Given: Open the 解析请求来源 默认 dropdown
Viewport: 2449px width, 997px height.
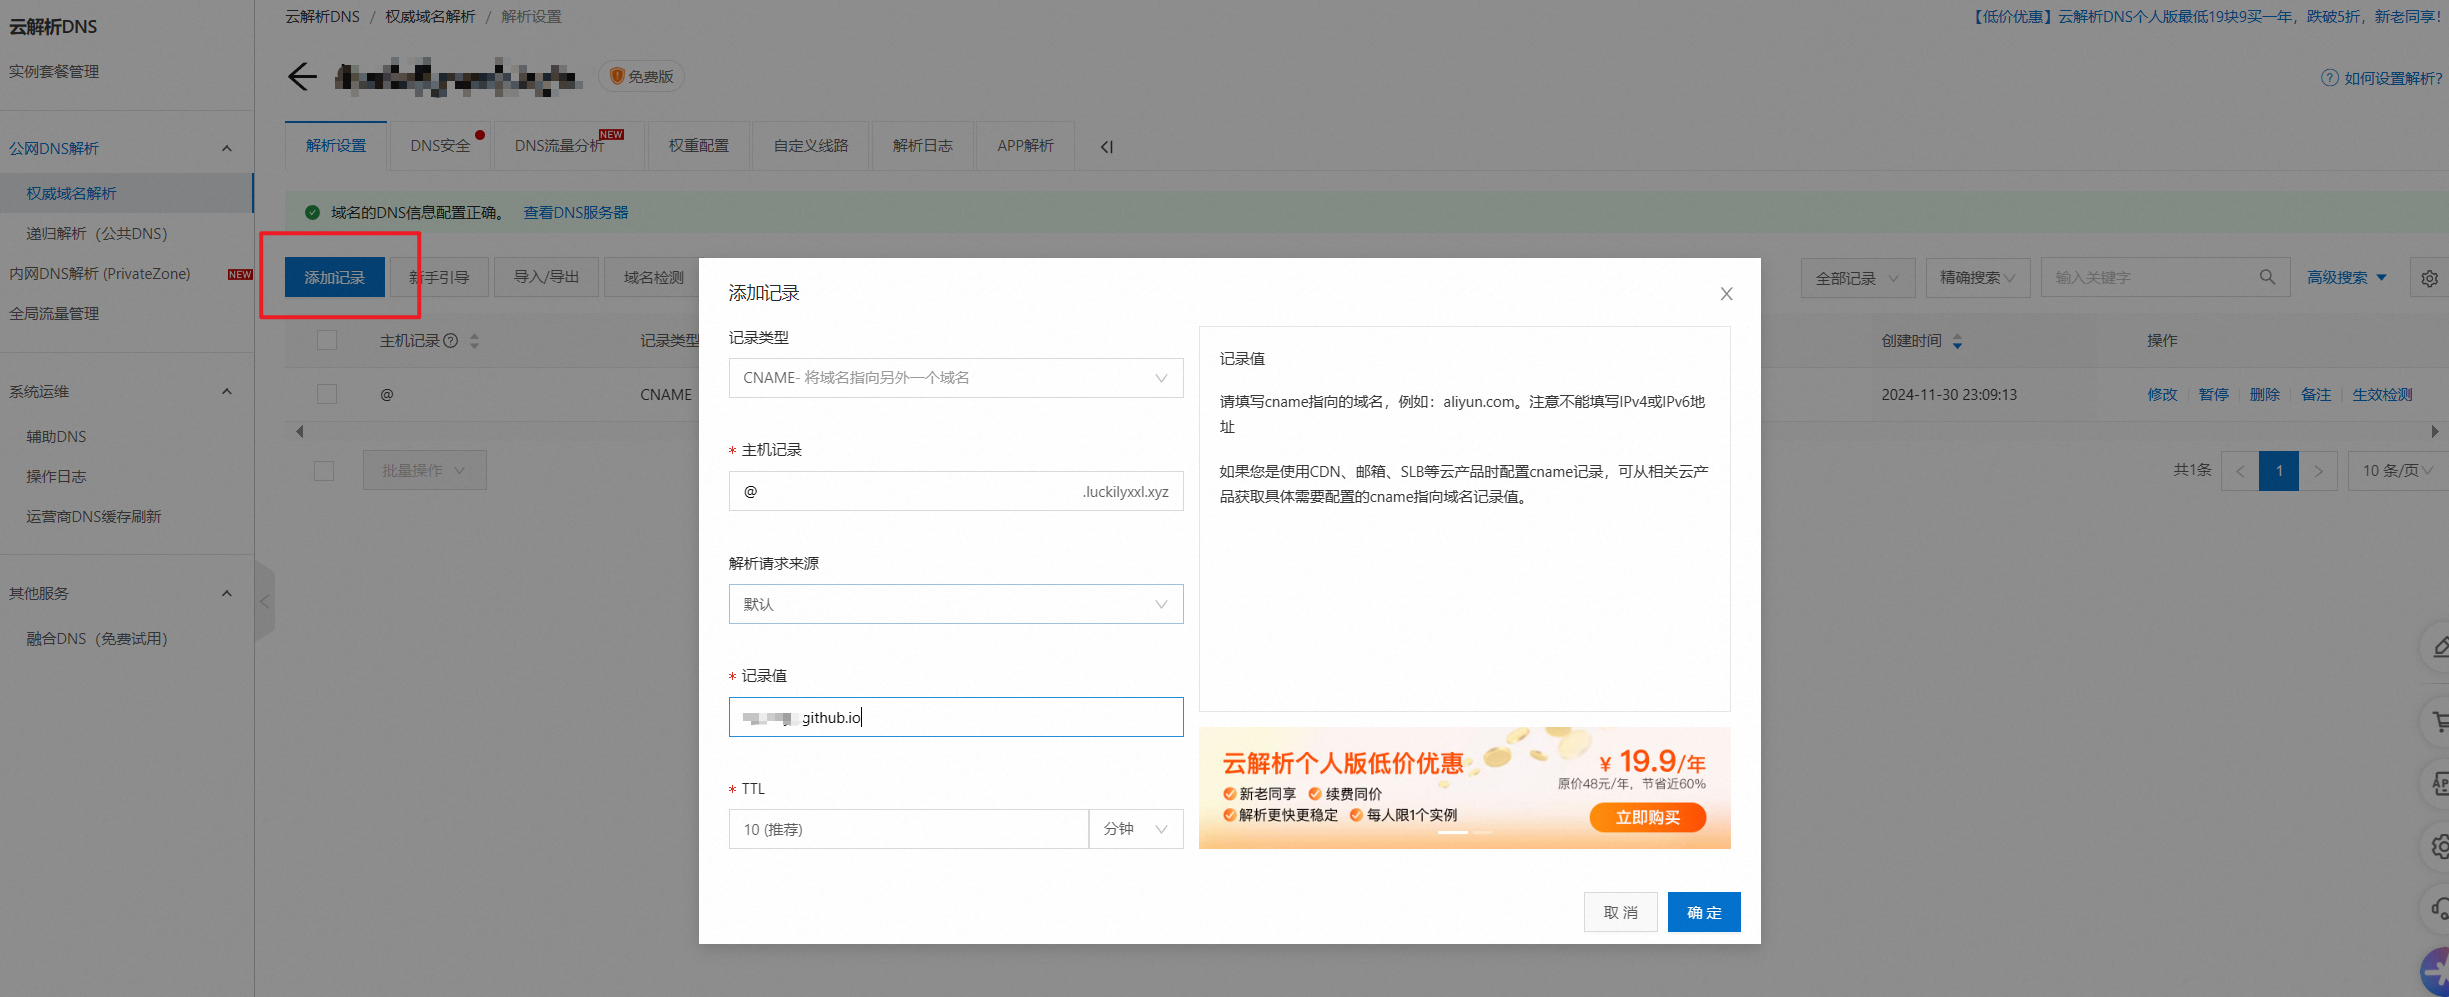Looking at the screenshot, I should (956, 604).
